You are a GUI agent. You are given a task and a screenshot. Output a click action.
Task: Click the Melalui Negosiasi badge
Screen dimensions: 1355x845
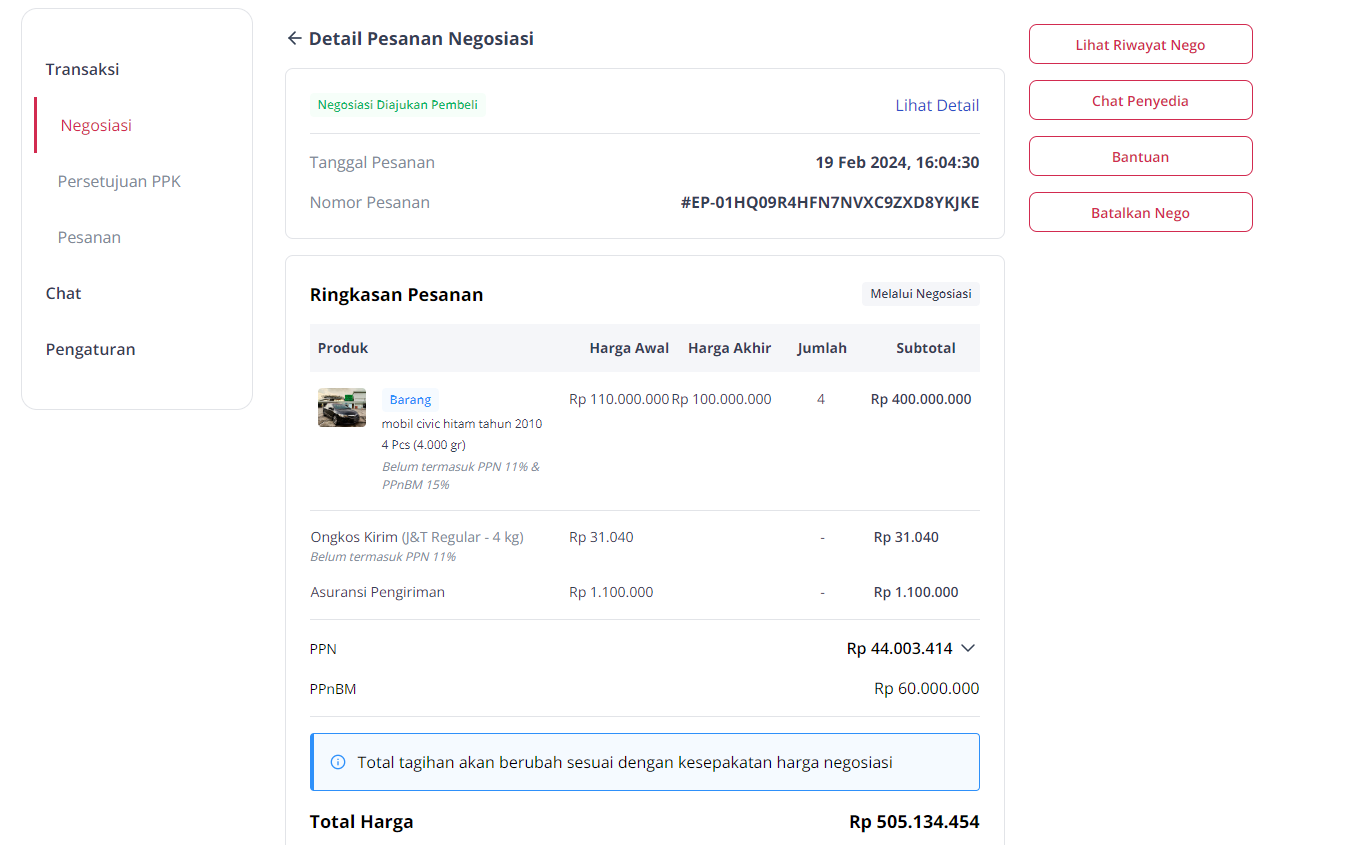(920, 293)
